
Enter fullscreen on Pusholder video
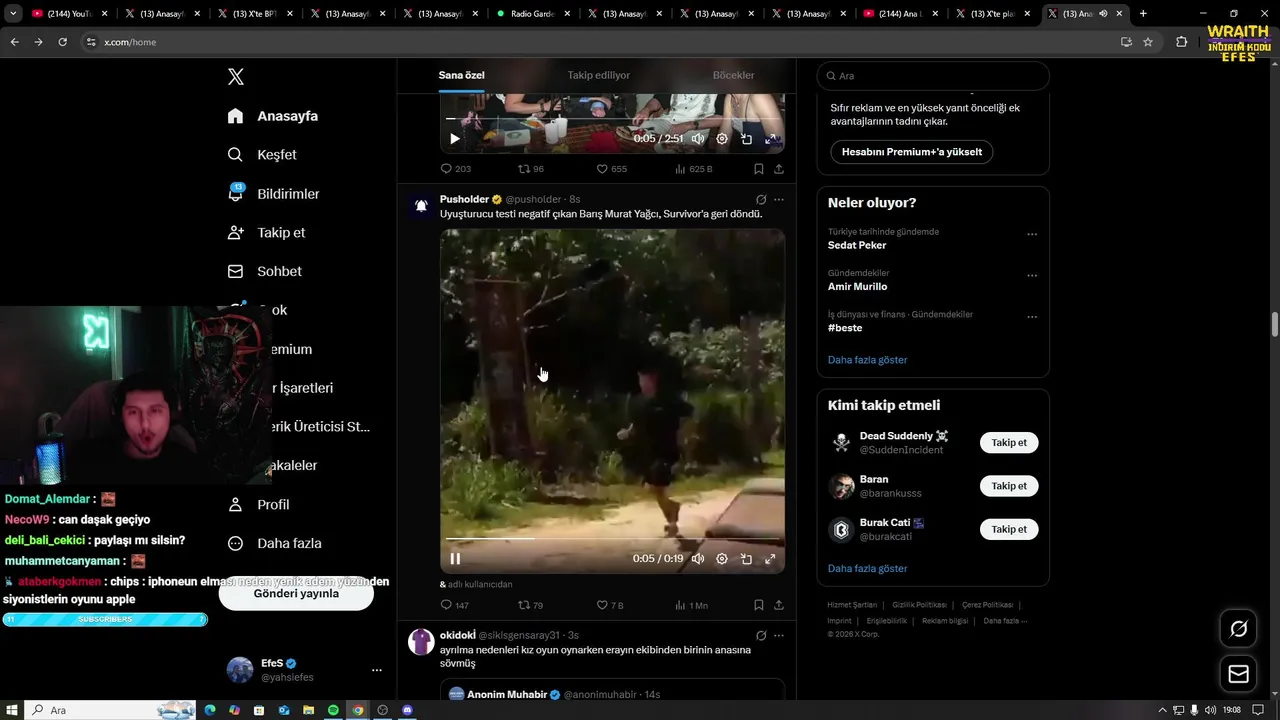pos(770,559)
